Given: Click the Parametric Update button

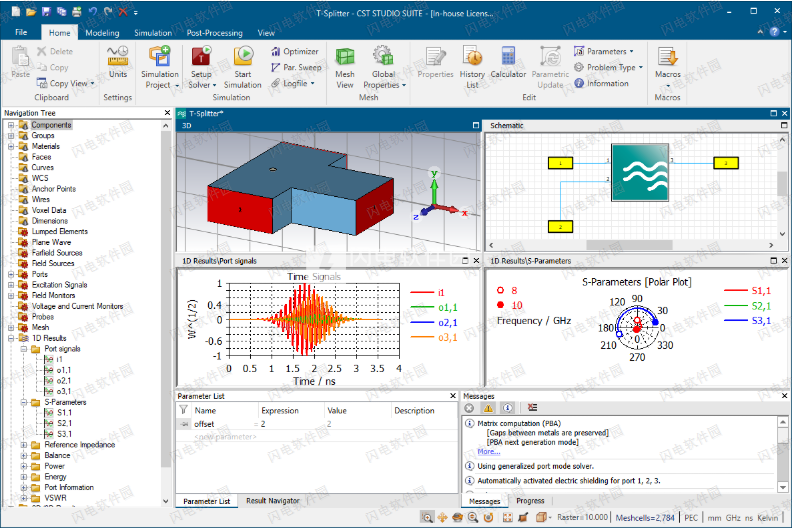Looking at the screenshot, I should click(x=550, y=67).
